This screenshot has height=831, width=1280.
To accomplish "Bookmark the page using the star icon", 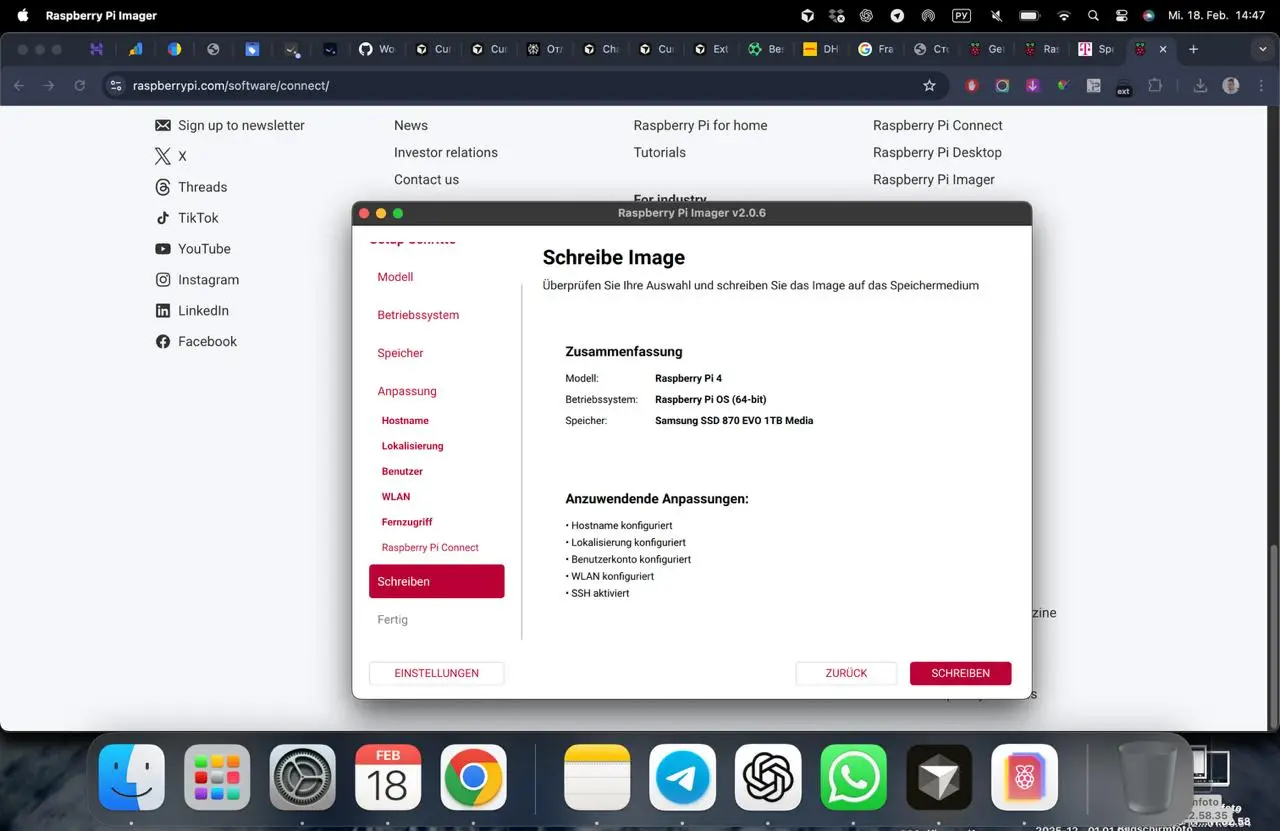I will pyautogui.click(x=930, y=86).
